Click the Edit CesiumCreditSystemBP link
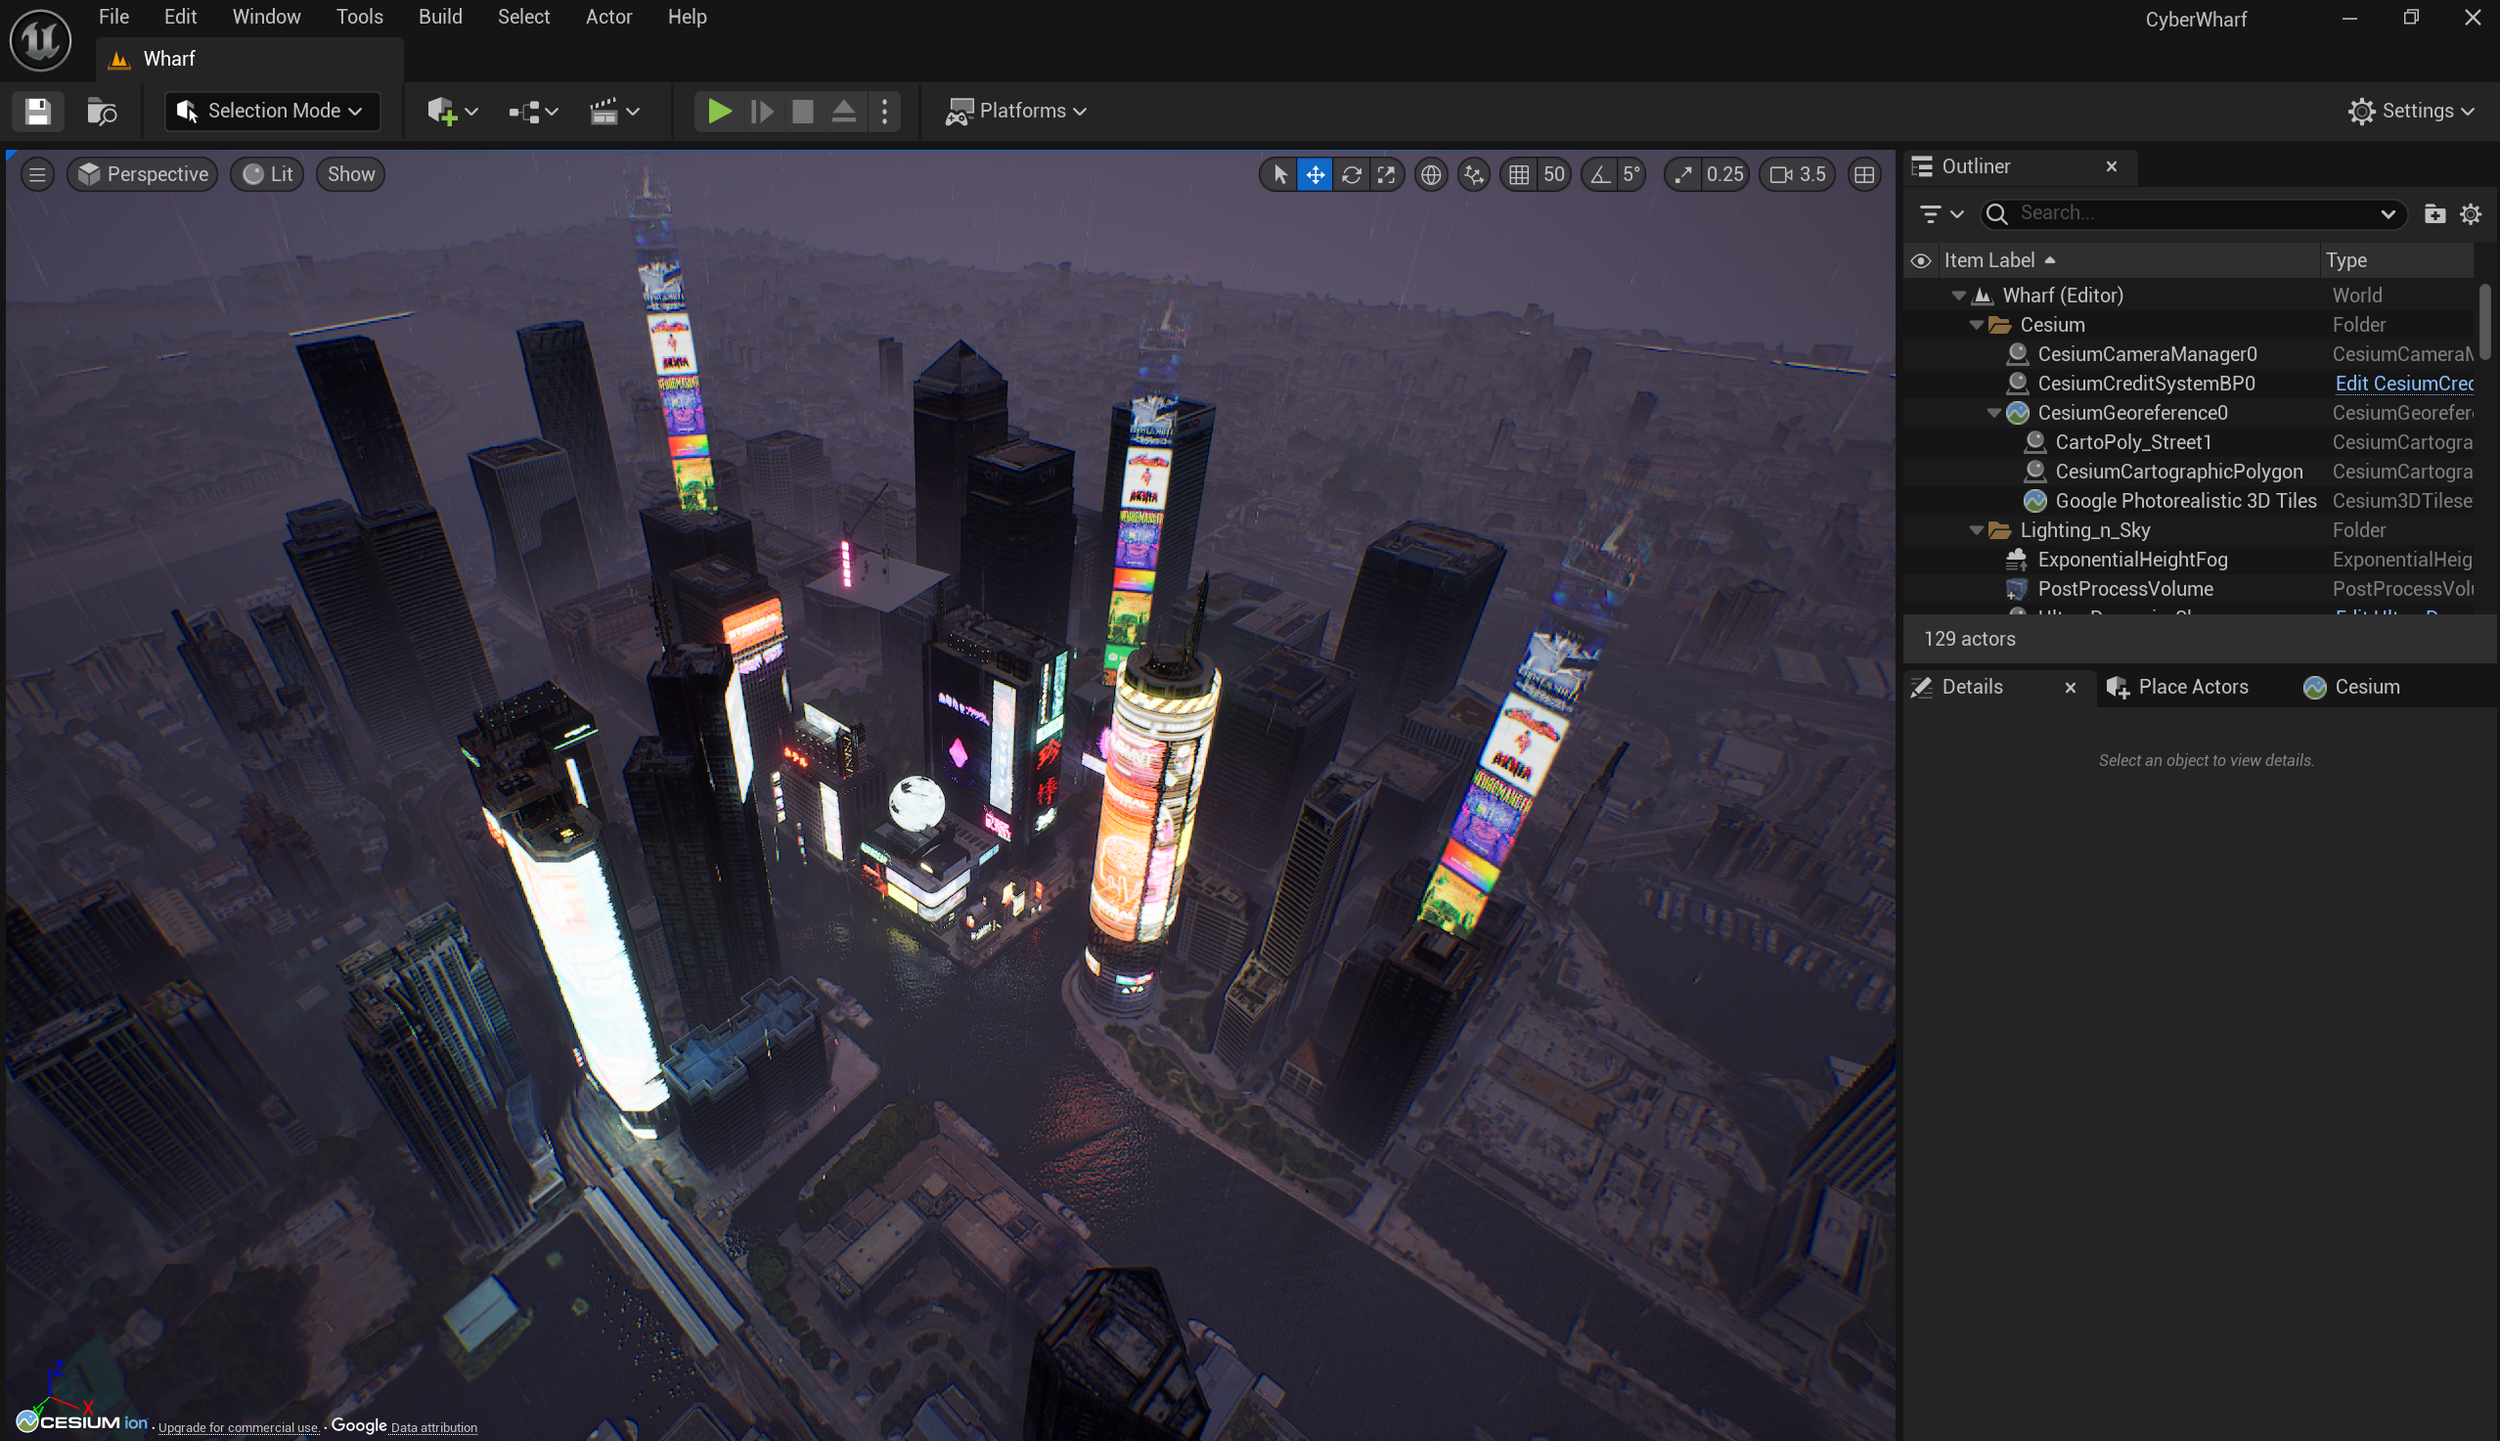This screenshot has height=1441, width=2500. pyautogui.click(x=2403, y=384)
